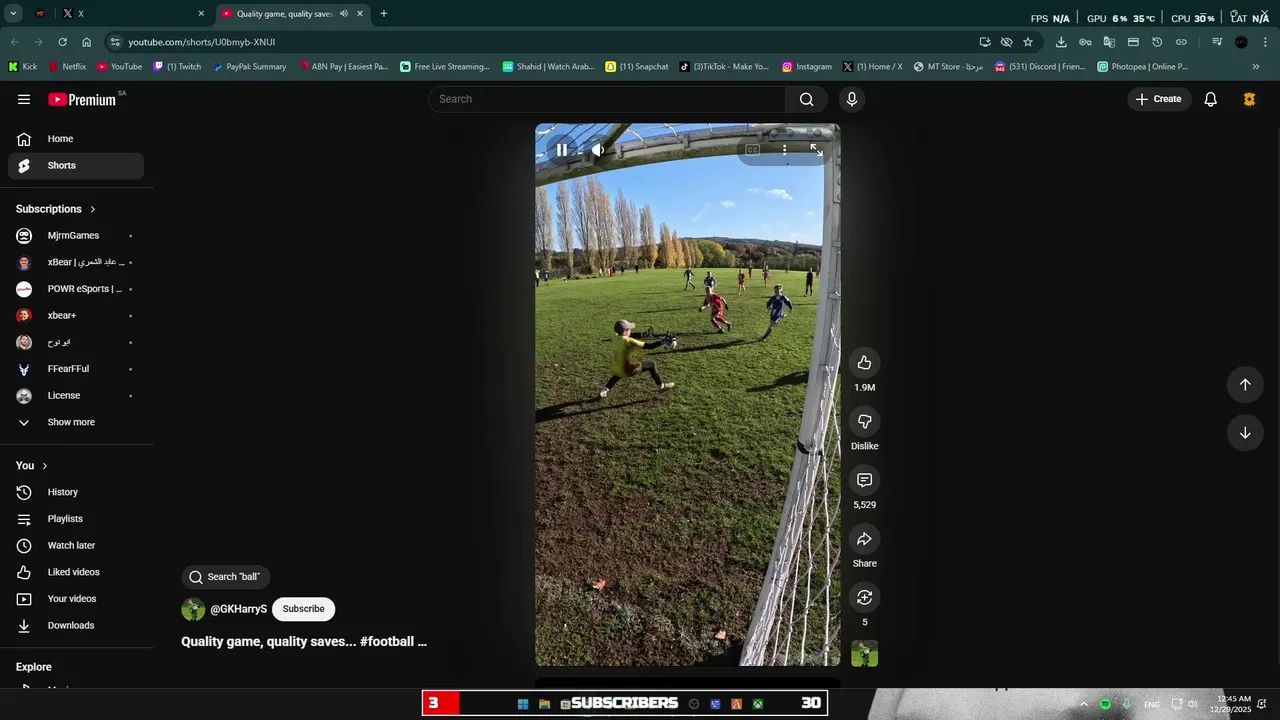Image resolution: width=1280 pixels, height=720 pixels.
Task: Open the browser media controls
Action: [1217, 42]
